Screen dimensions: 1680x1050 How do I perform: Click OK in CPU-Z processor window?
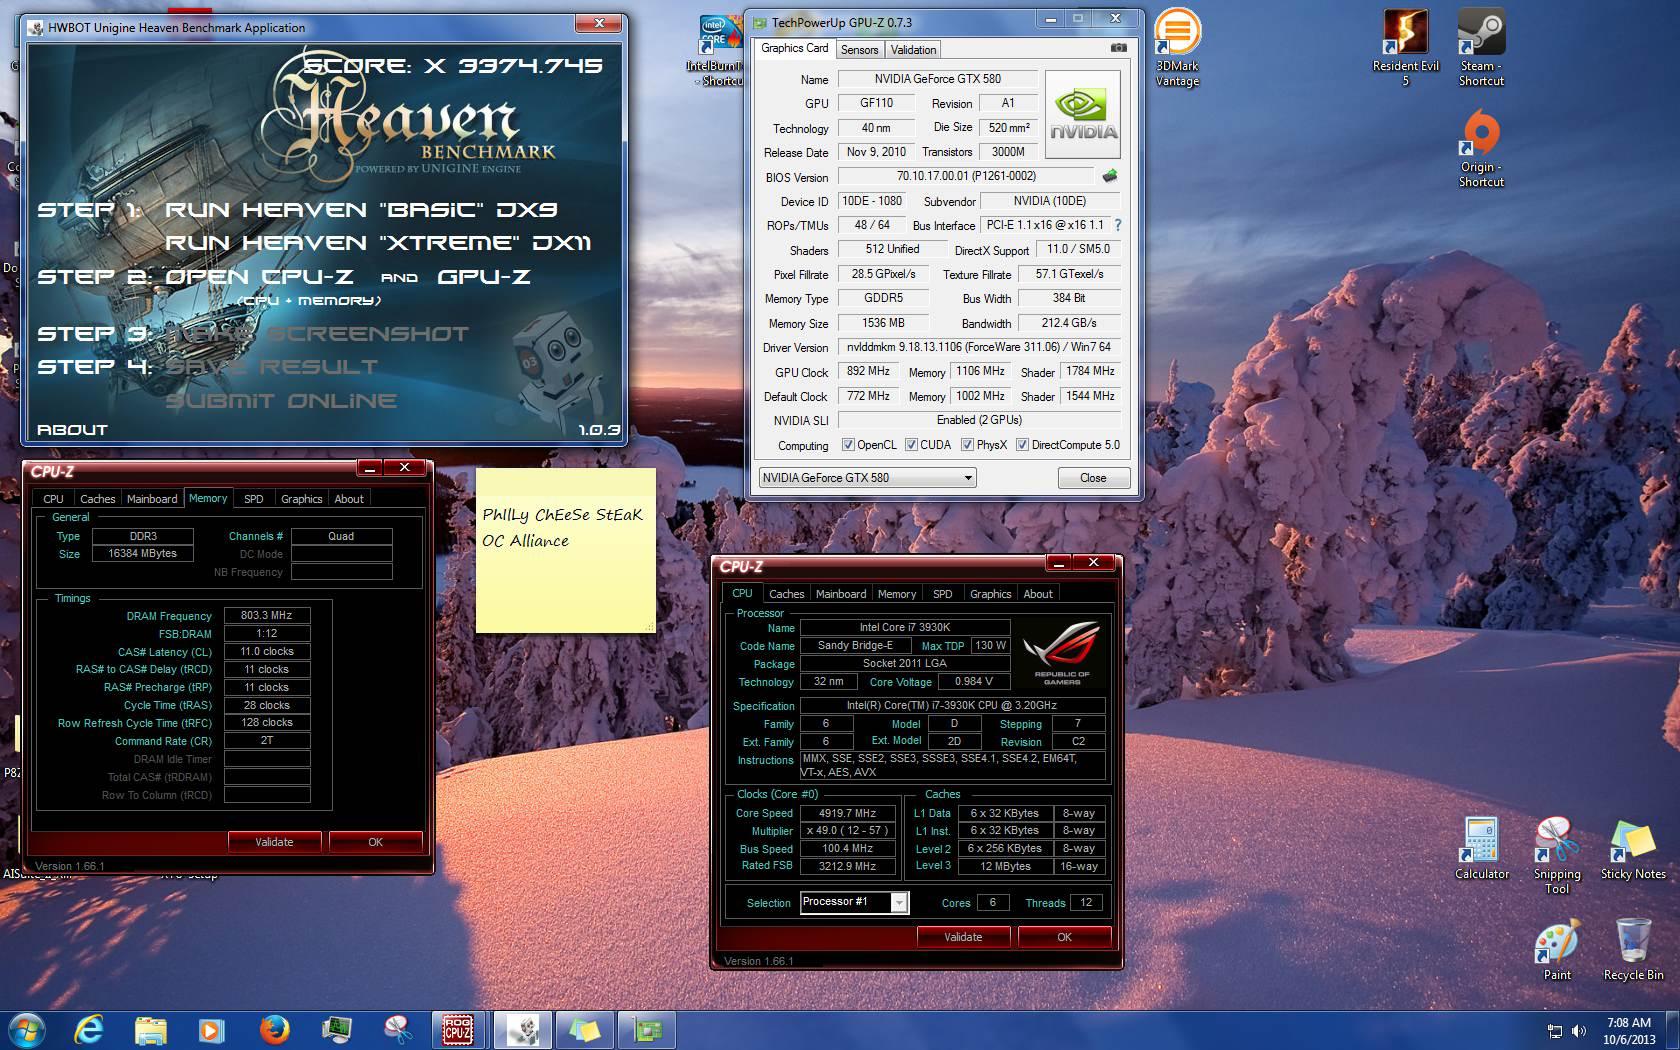coord(1064,937)
